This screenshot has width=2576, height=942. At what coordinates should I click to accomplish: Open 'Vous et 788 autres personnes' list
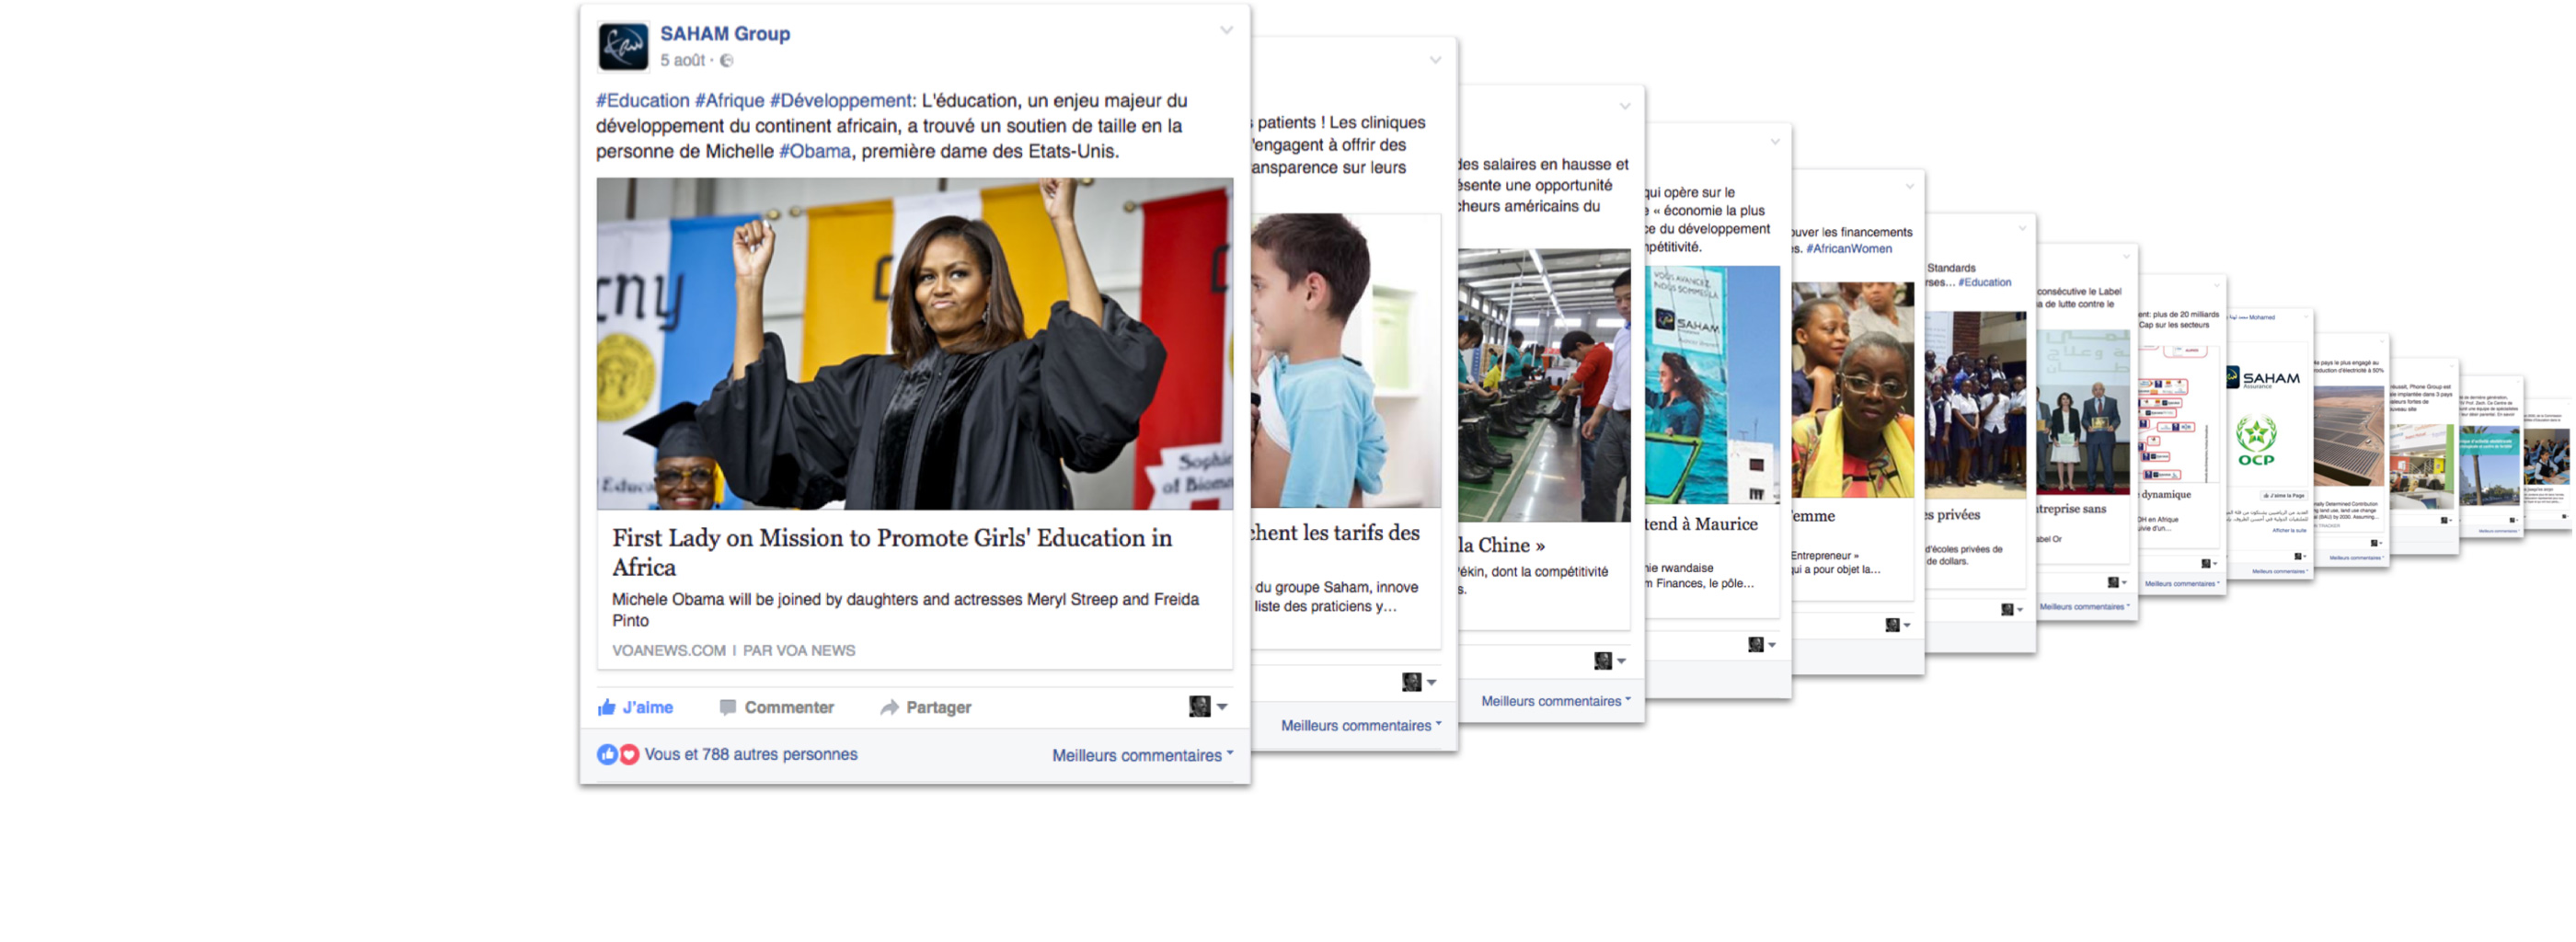(x=750, y=754)
